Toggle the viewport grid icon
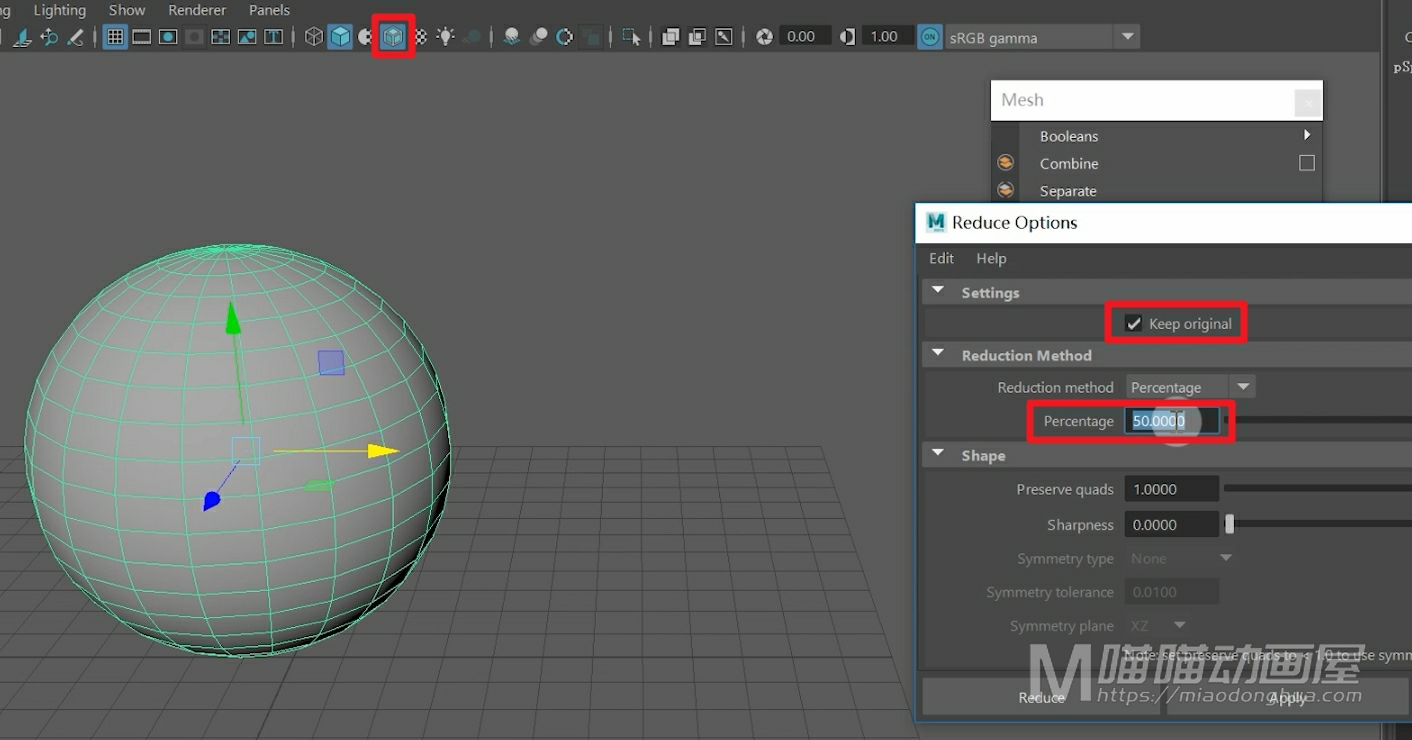 115,37
